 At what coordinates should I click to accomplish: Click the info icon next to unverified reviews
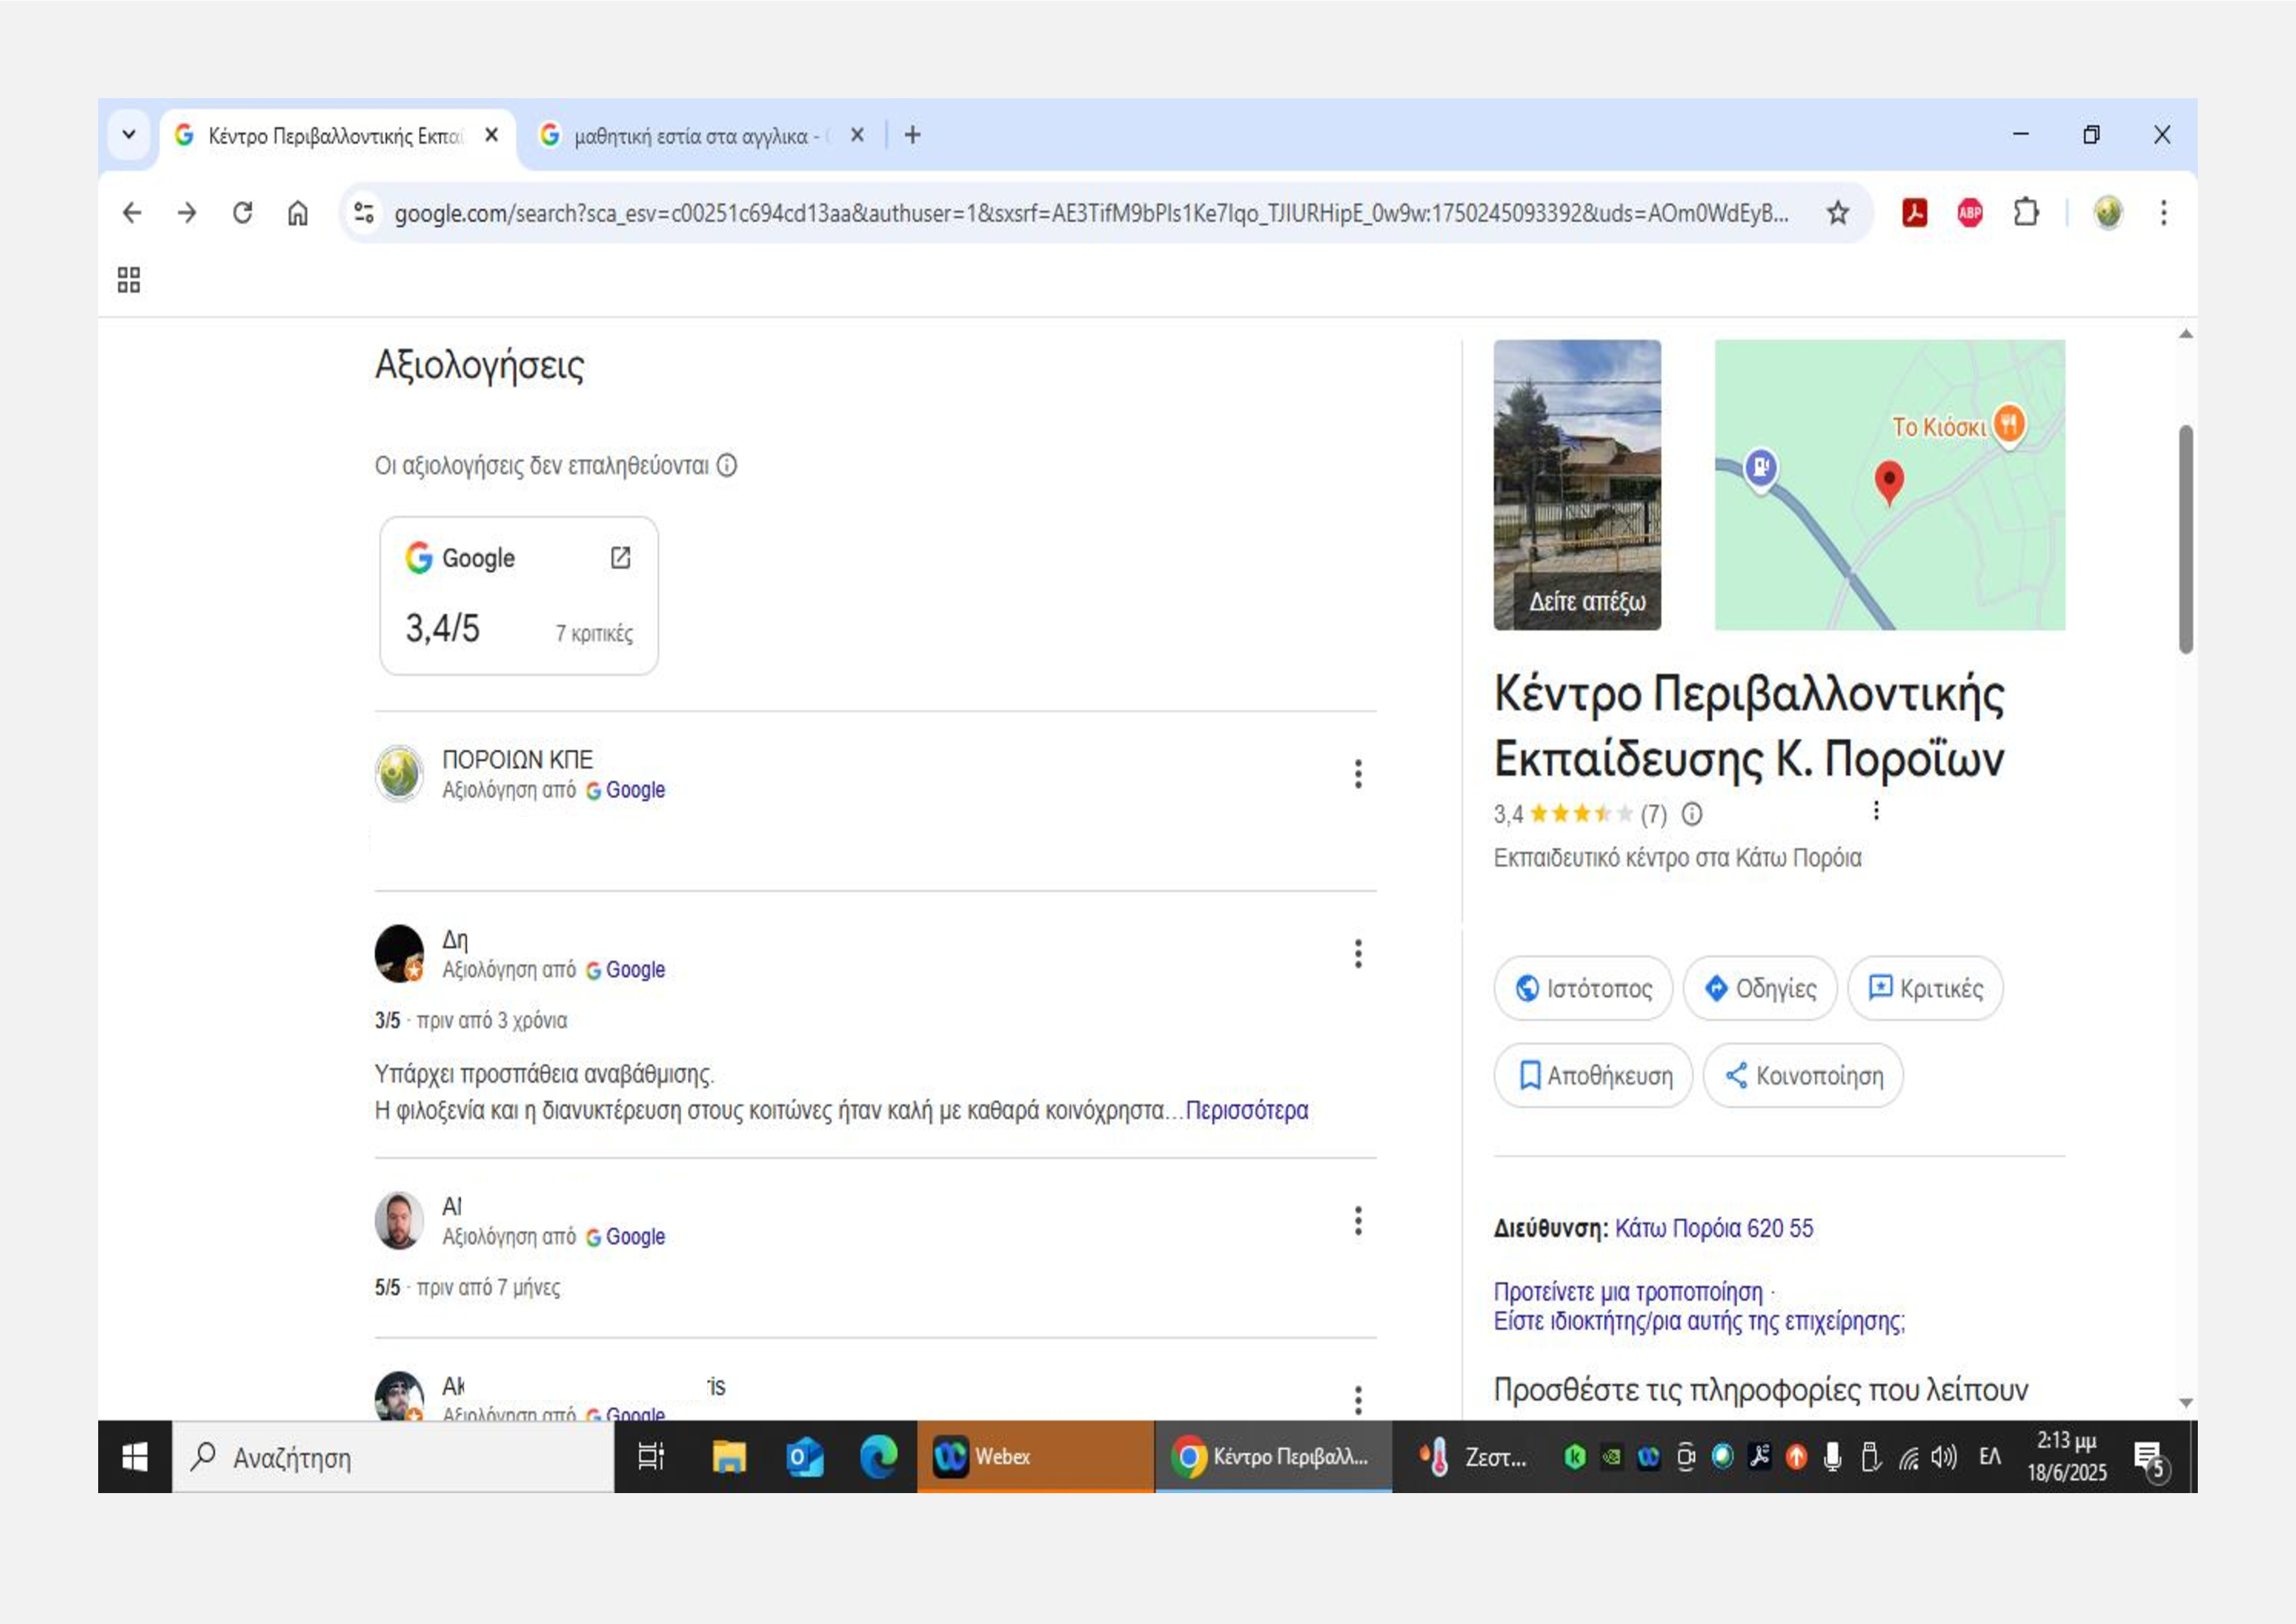(727, 465)
